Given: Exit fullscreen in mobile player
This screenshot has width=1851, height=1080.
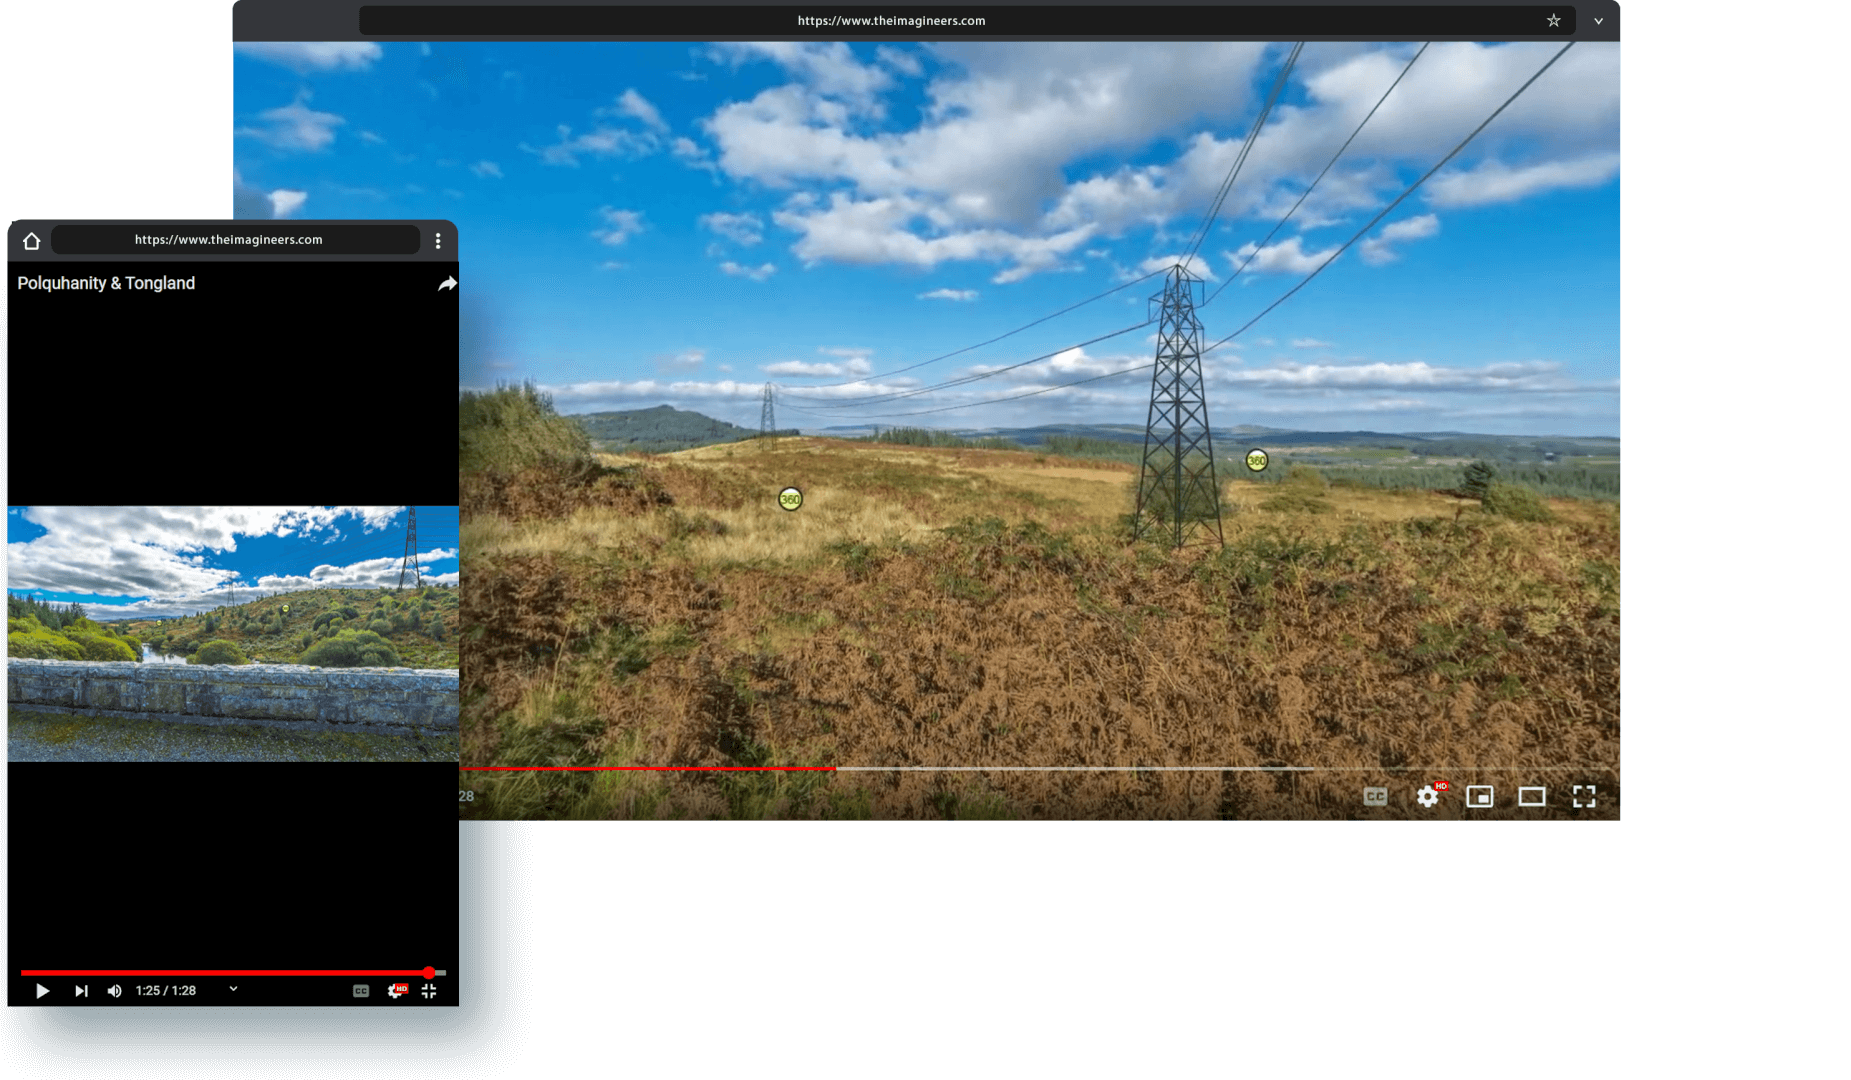Looking at the screenshot, I should [429, 991].
